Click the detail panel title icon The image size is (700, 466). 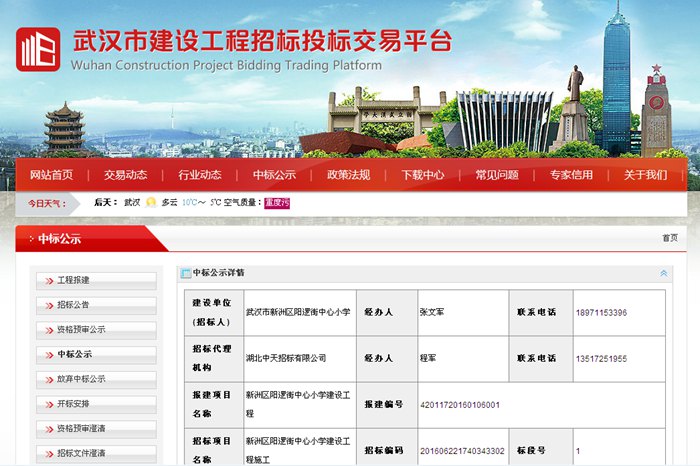tap(186, 272)
